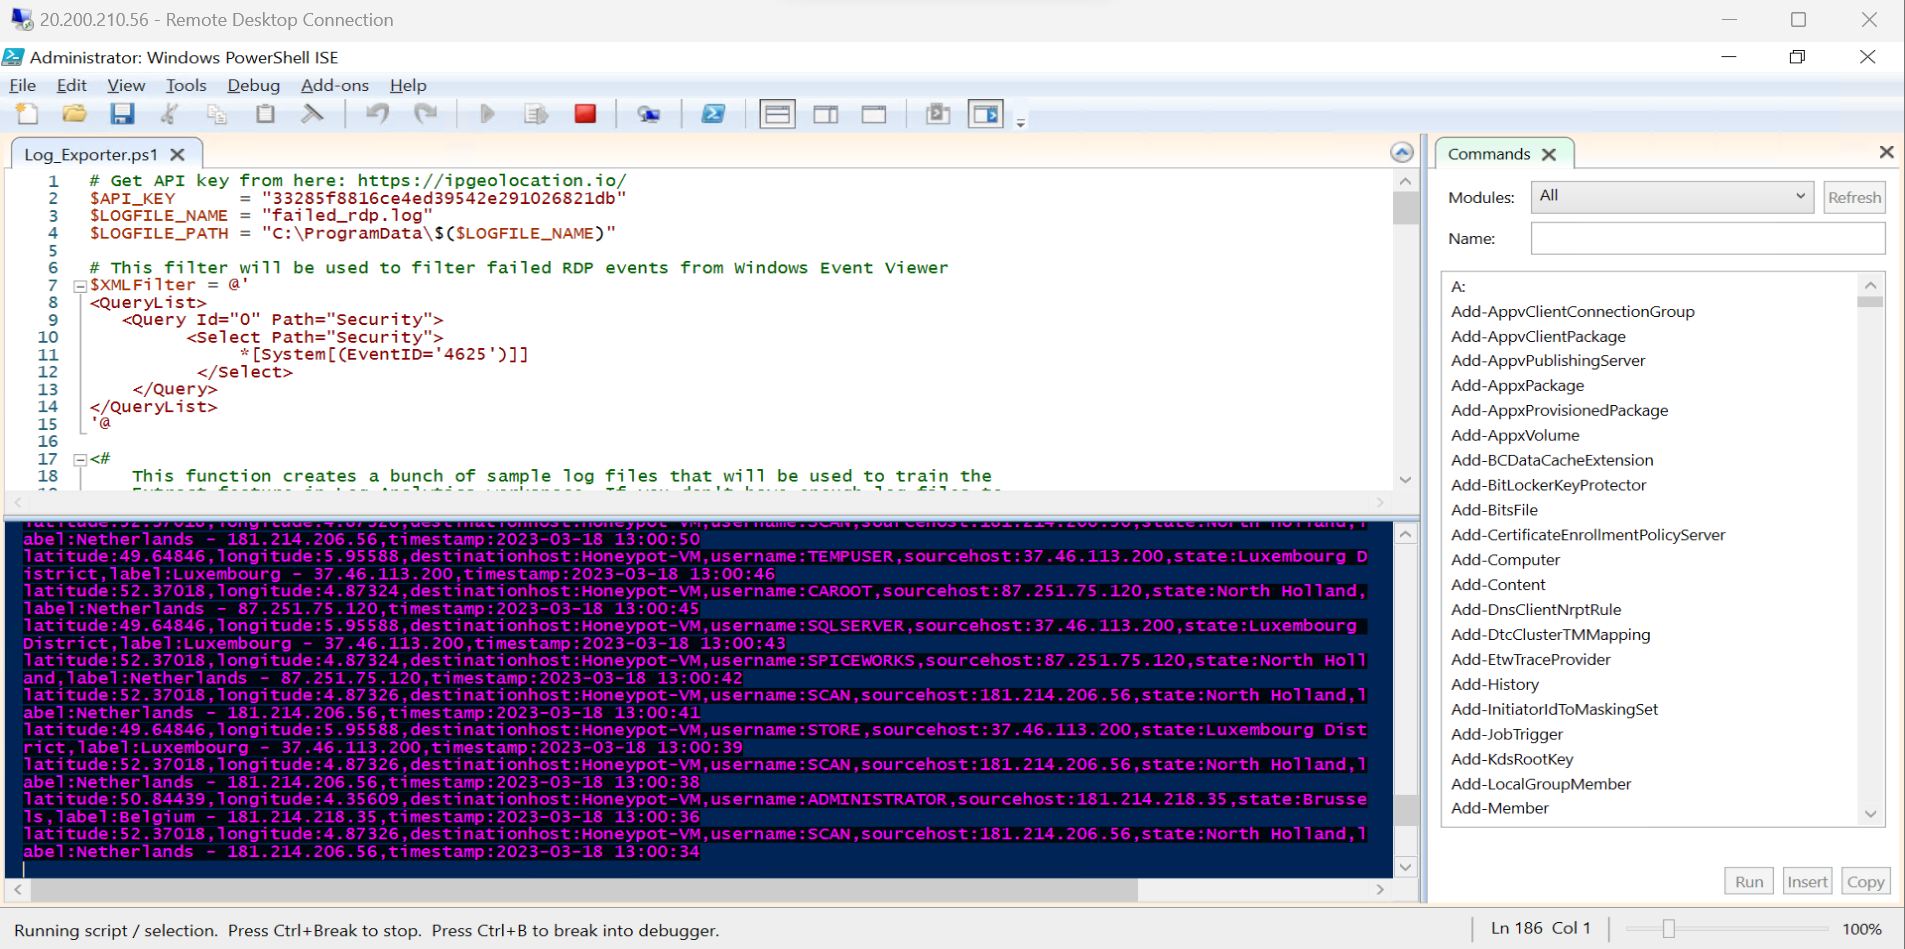Open the Add-ons menu

335,85
